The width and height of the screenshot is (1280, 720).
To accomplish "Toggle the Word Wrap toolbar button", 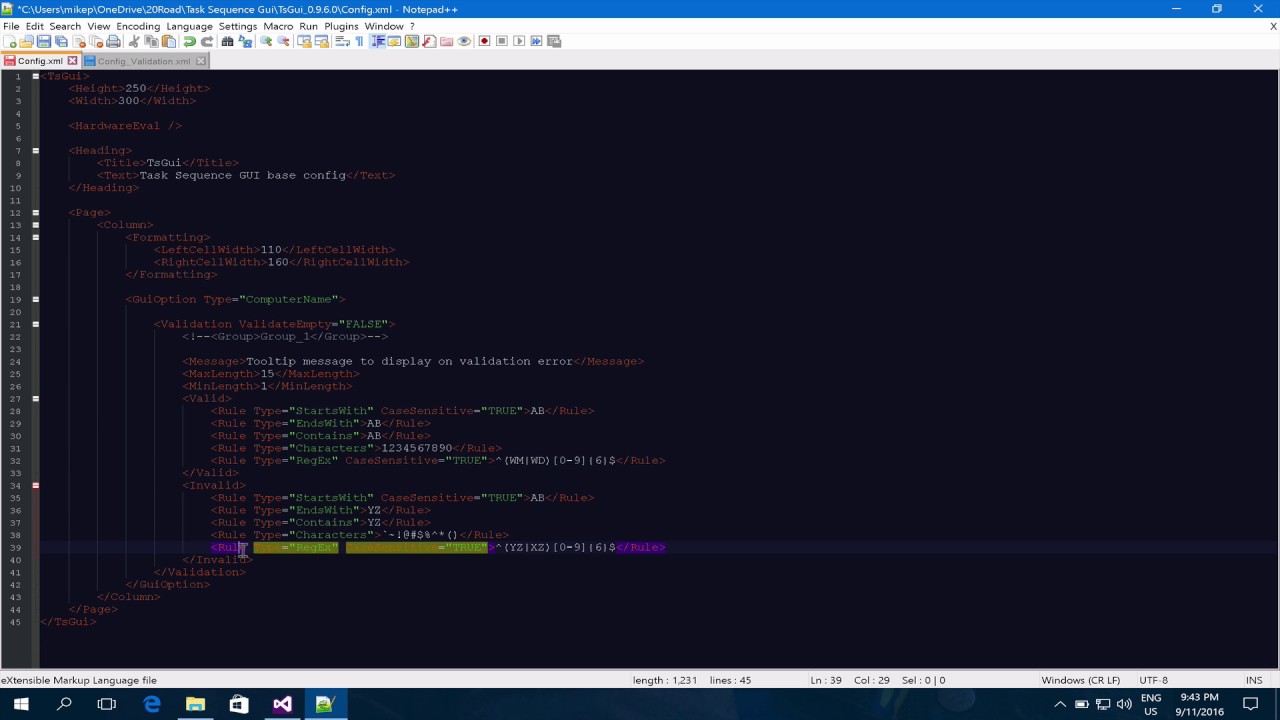I will pos(342,41).
